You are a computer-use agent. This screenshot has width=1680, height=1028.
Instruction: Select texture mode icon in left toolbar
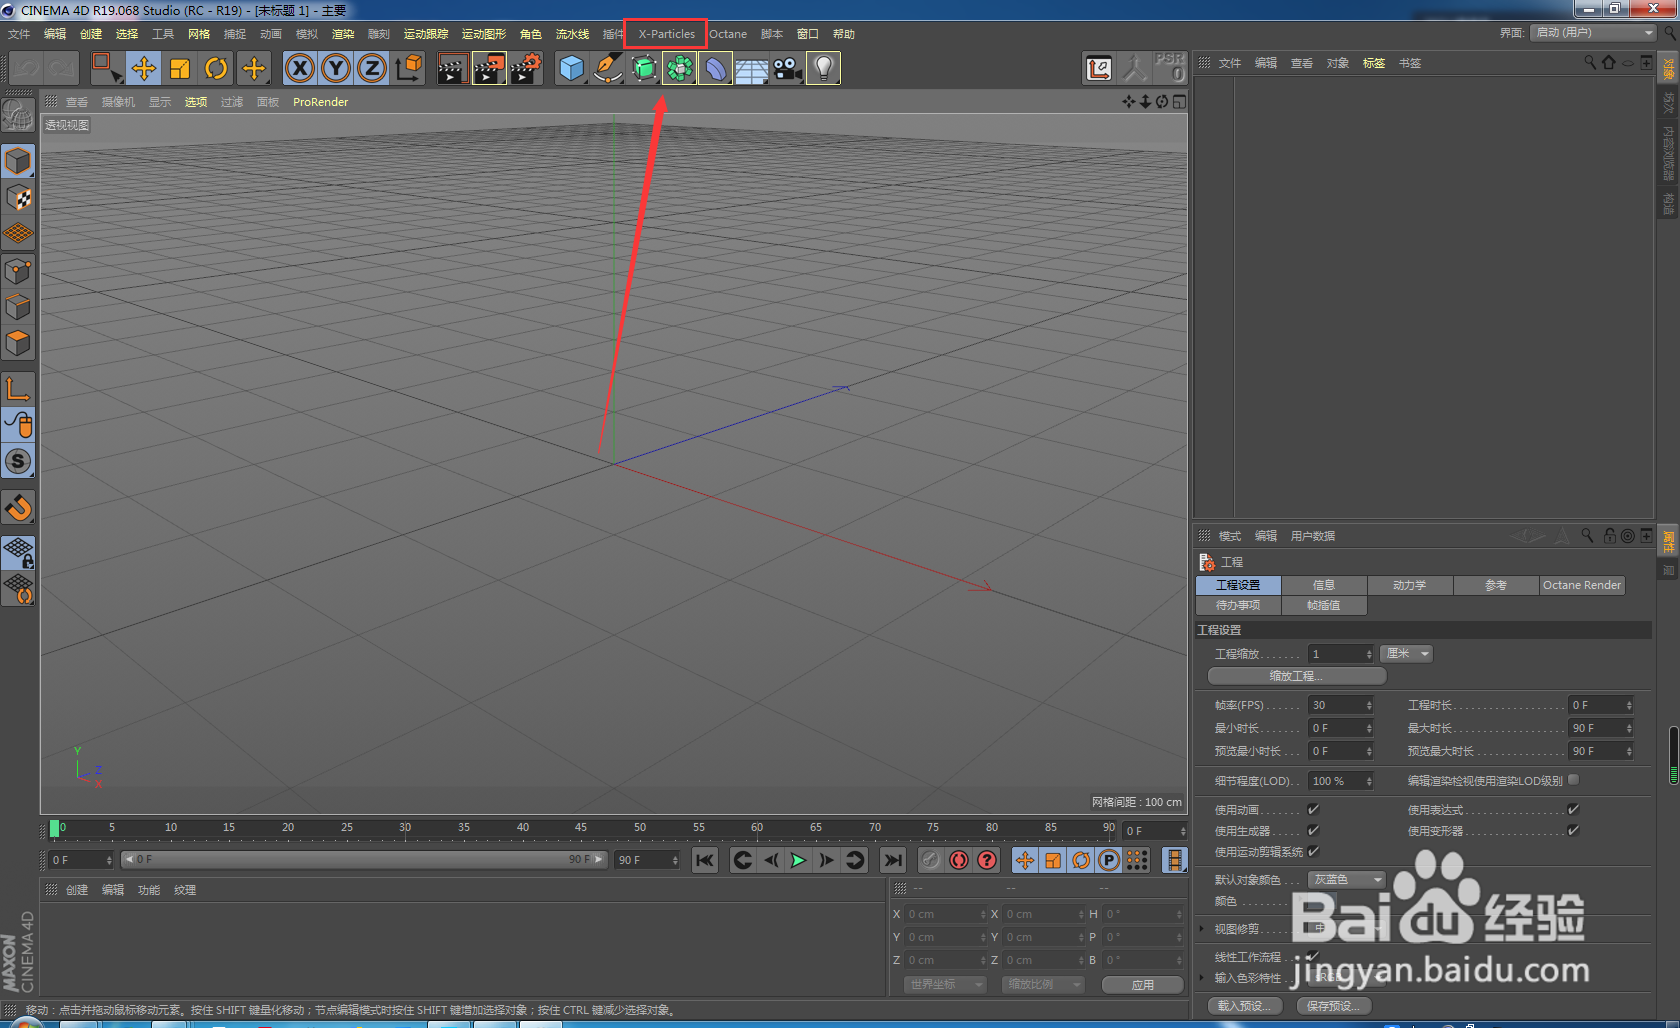[19, 198]
